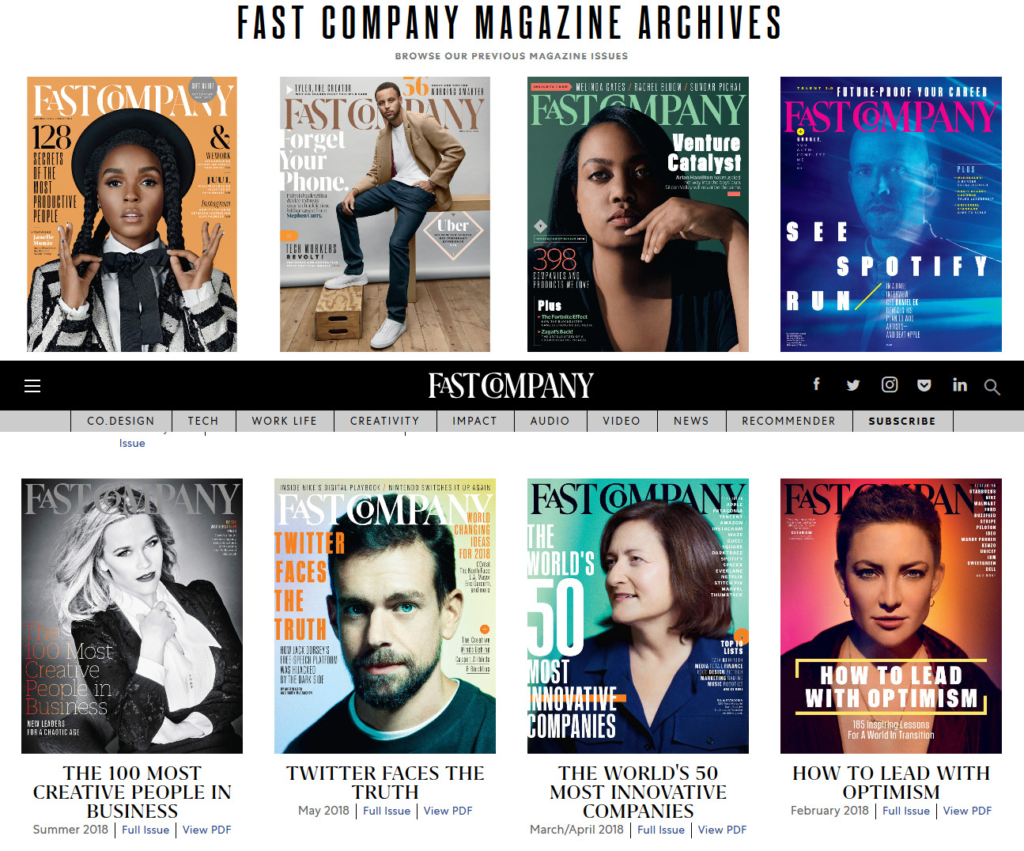Open View PDF for Summer 2018 issue
This screenshot has height=851, width=1024.
point(206,830)
